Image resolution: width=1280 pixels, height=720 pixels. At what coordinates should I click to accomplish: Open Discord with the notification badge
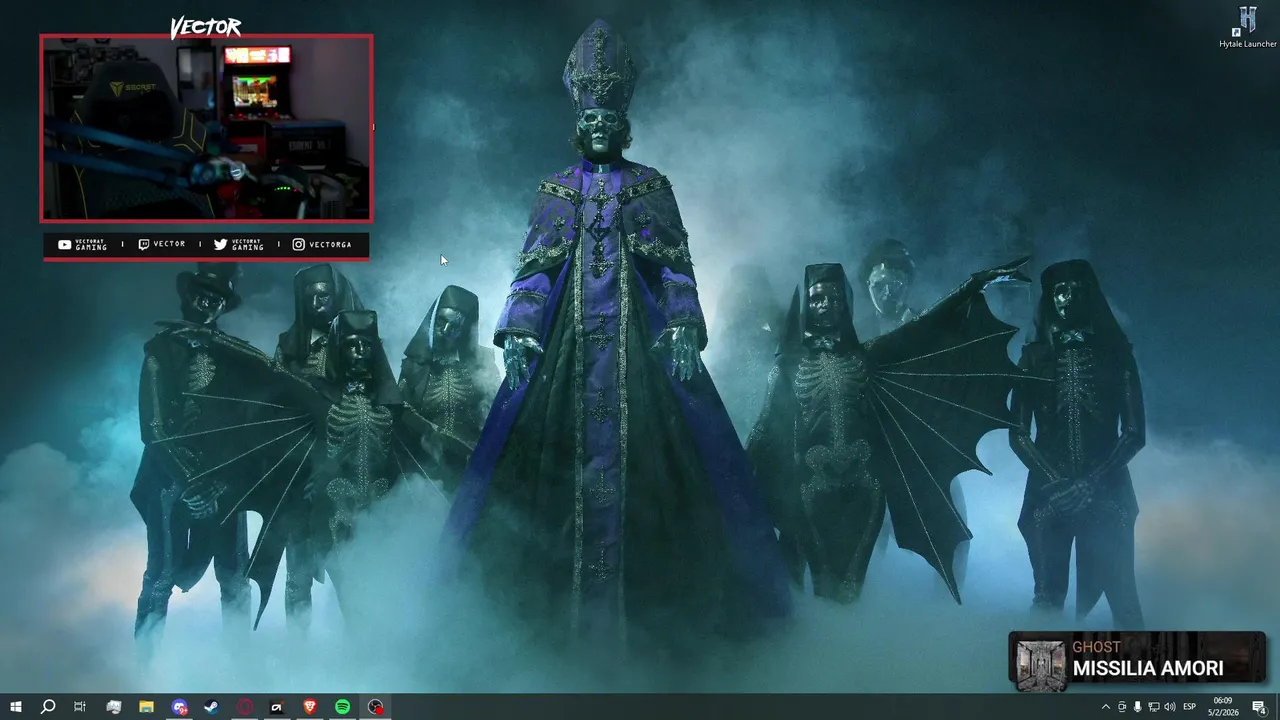(179, 707)
